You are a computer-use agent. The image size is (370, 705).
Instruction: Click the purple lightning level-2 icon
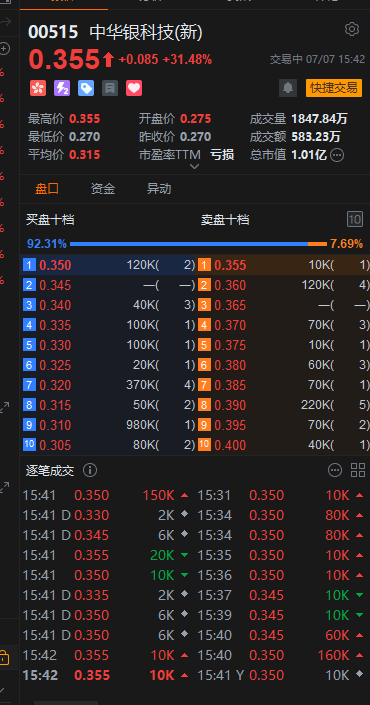62,88
